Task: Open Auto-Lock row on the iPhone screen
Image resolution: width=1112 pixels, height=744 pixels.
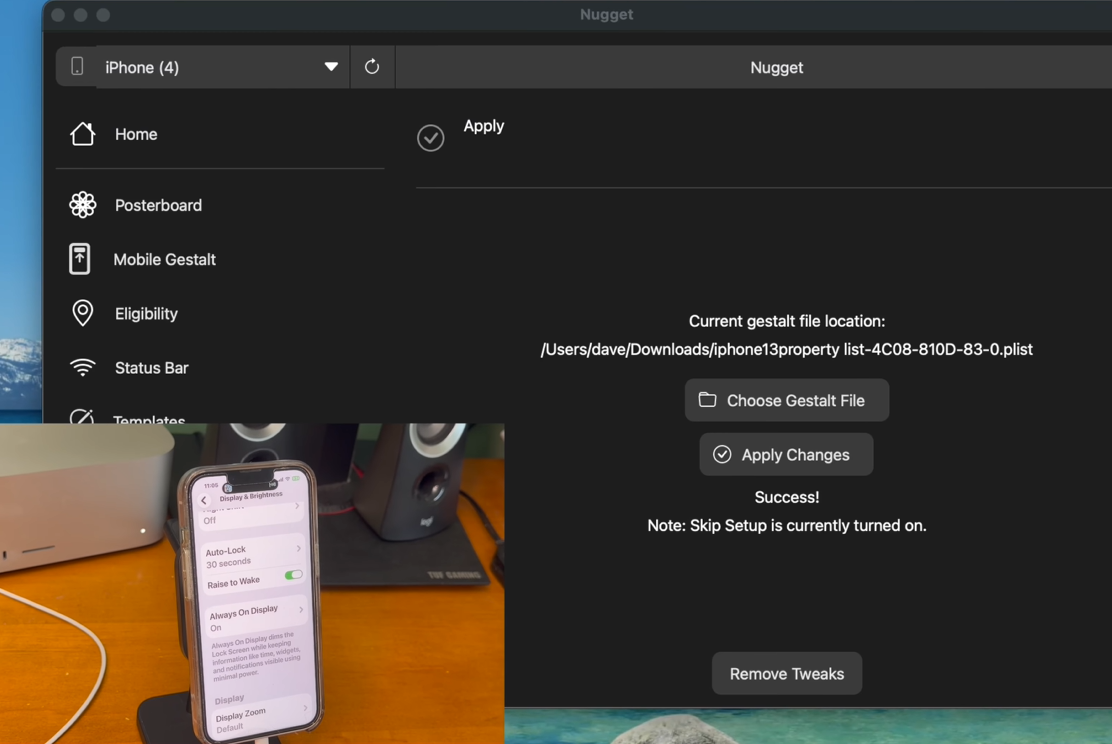Action: coord(252,555)
